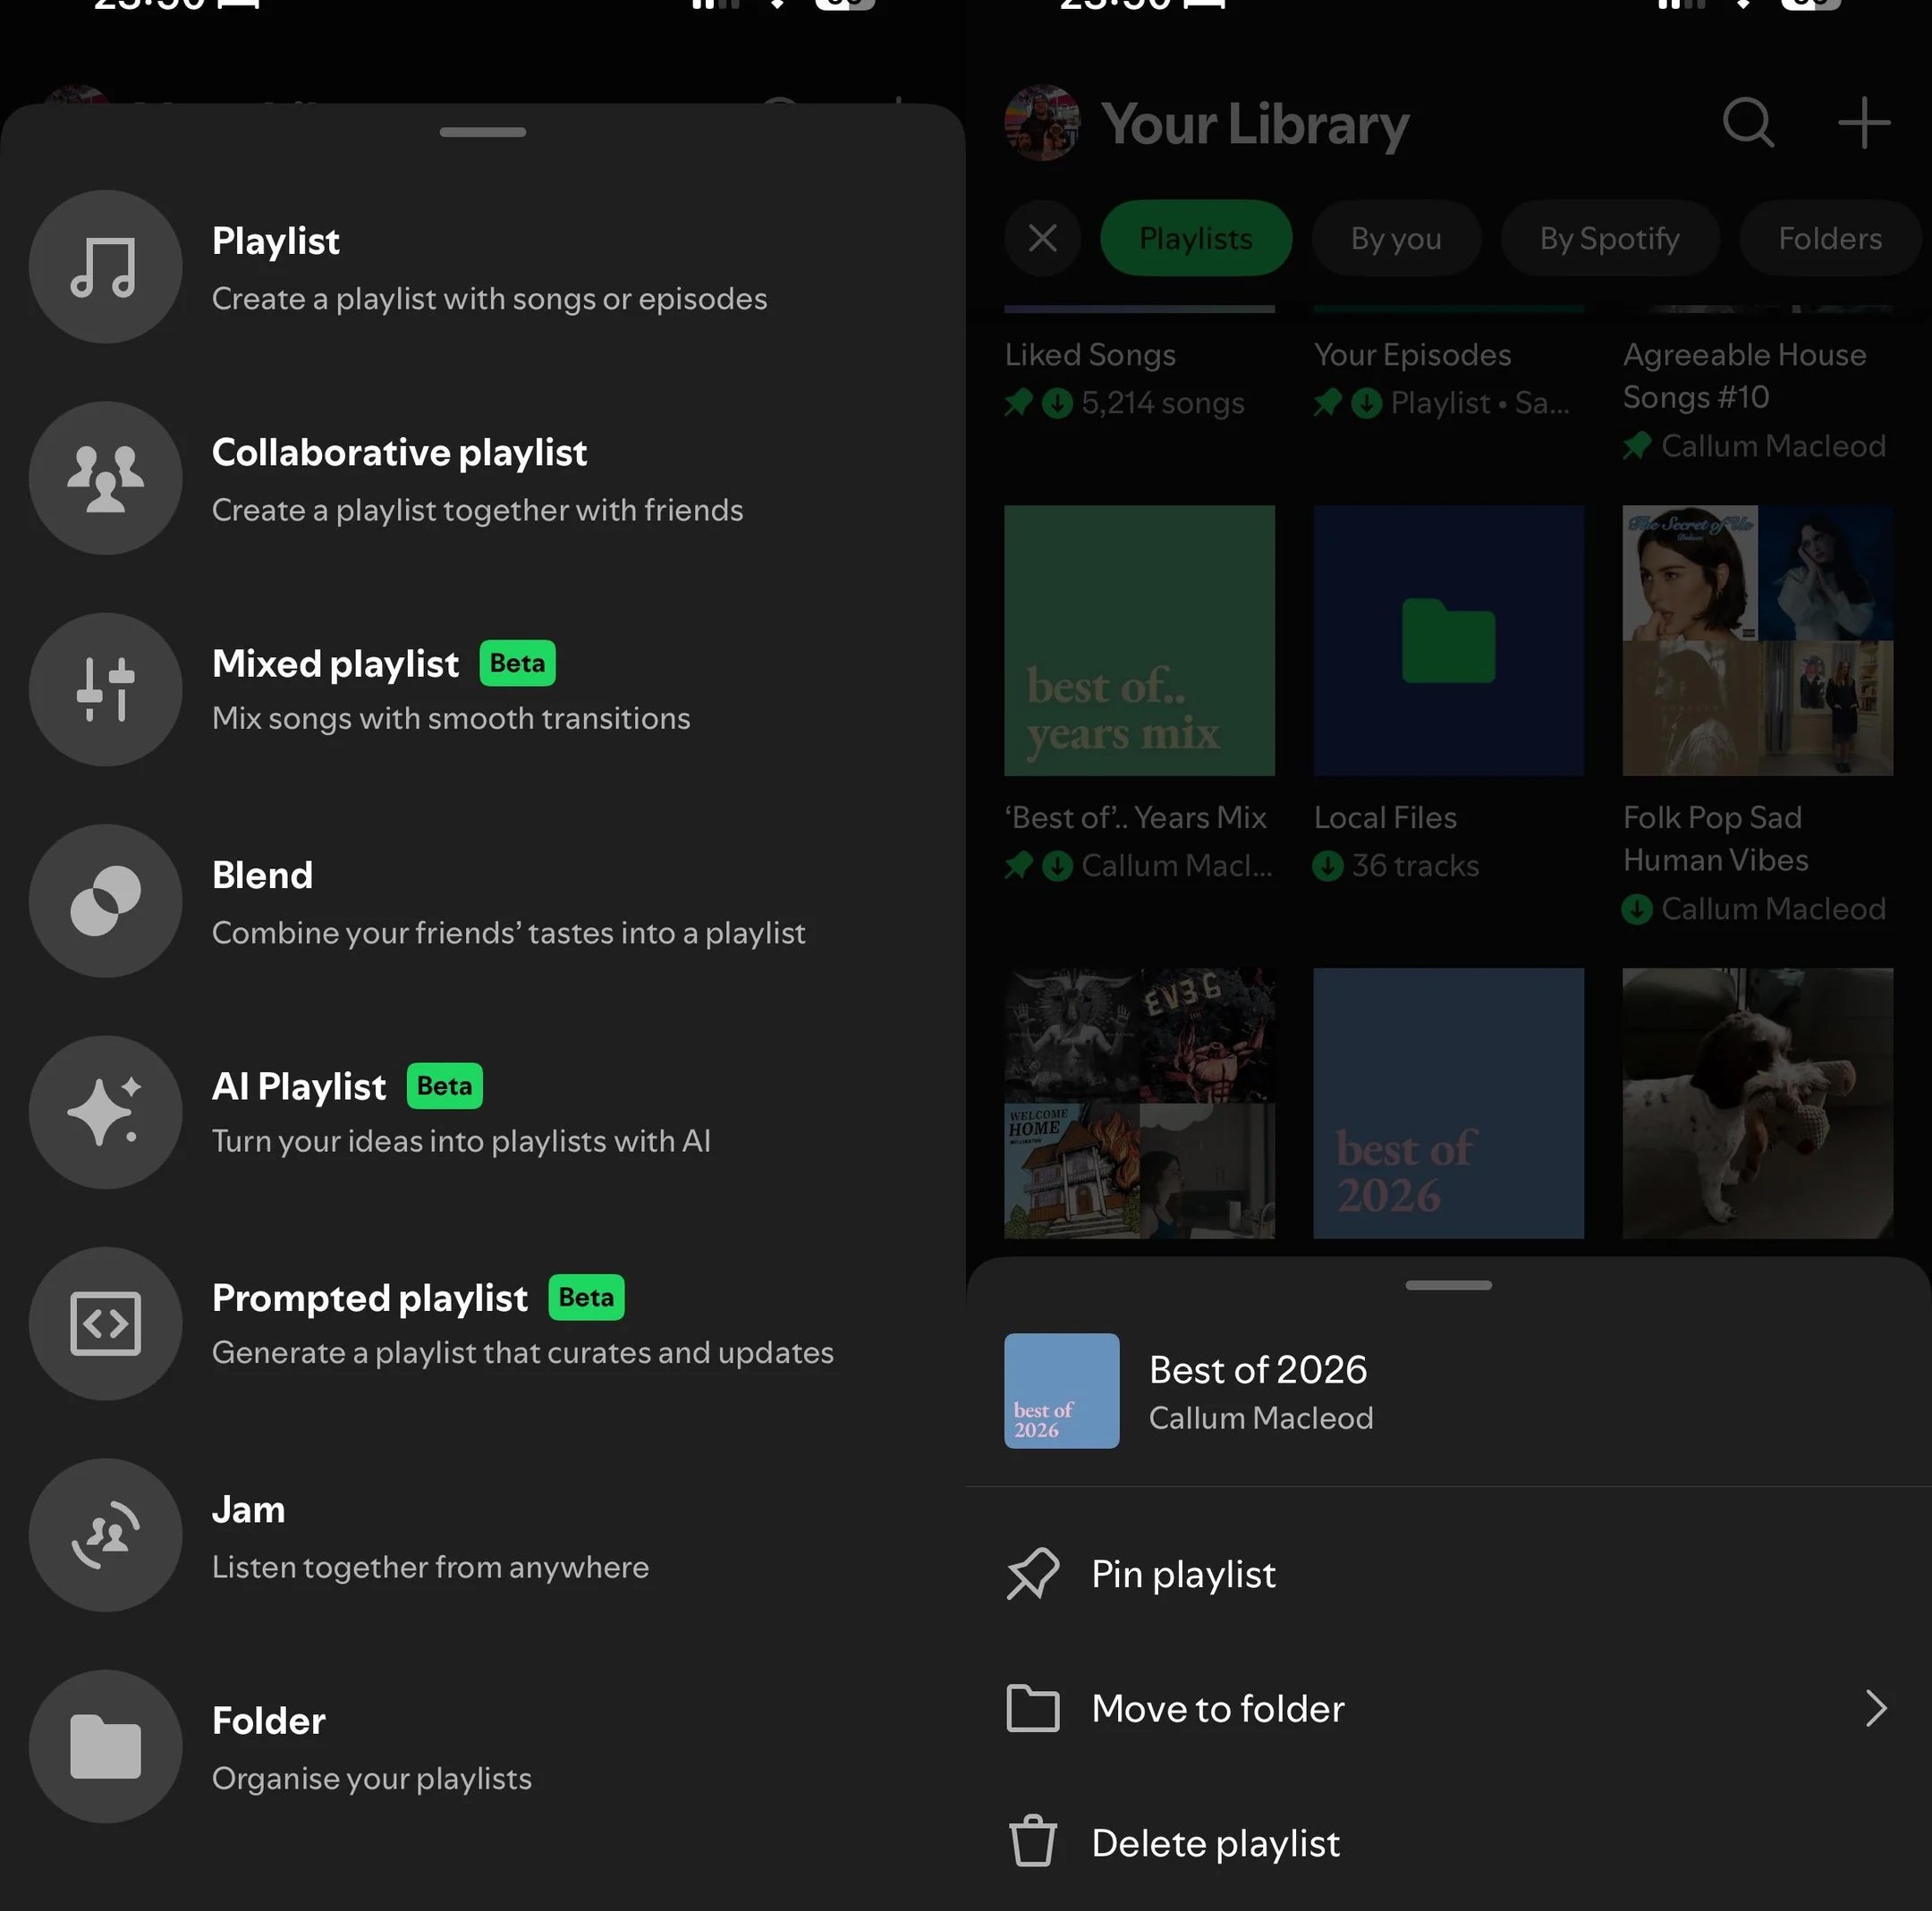Viewport: 1932px width, 1911px height.
Task: Tap the trash icon beside Delete playlist
Action: tap(1034, 1842)
